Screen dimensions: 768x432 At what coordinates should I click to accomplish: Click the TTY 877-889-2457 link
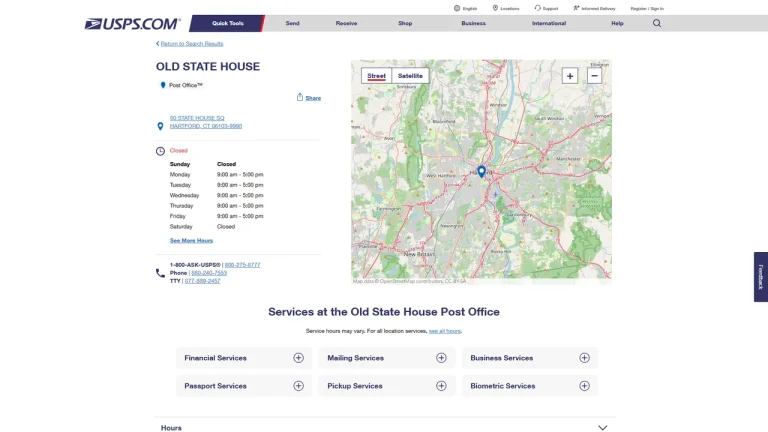point(202,281)
